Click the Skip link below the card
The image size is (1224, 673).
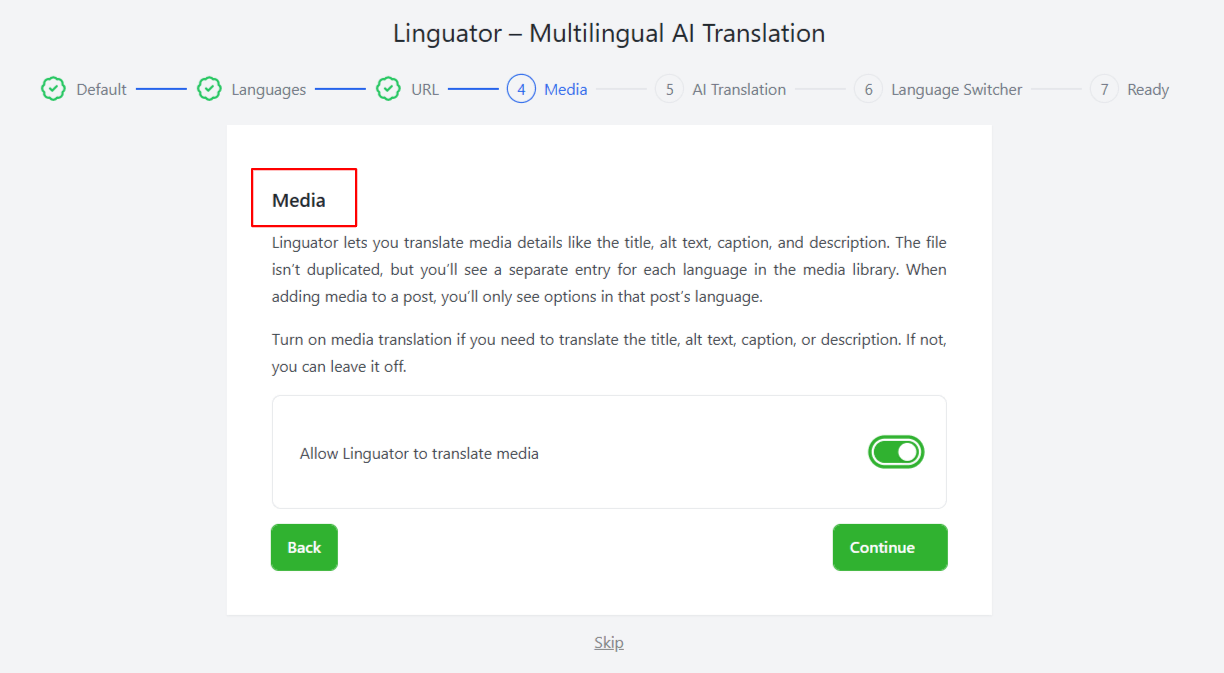[608, 642]
